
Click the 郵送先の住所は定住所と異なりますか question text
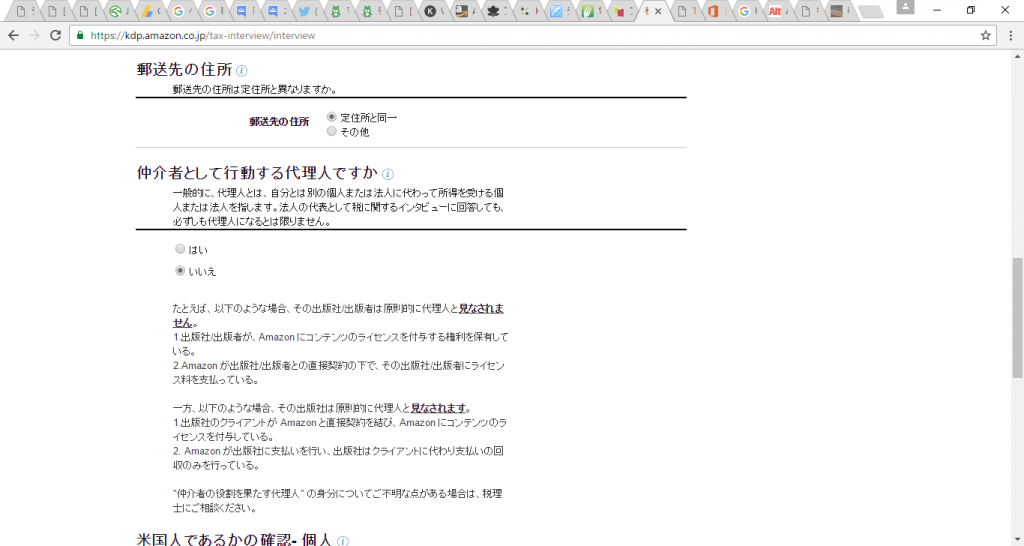255,89
